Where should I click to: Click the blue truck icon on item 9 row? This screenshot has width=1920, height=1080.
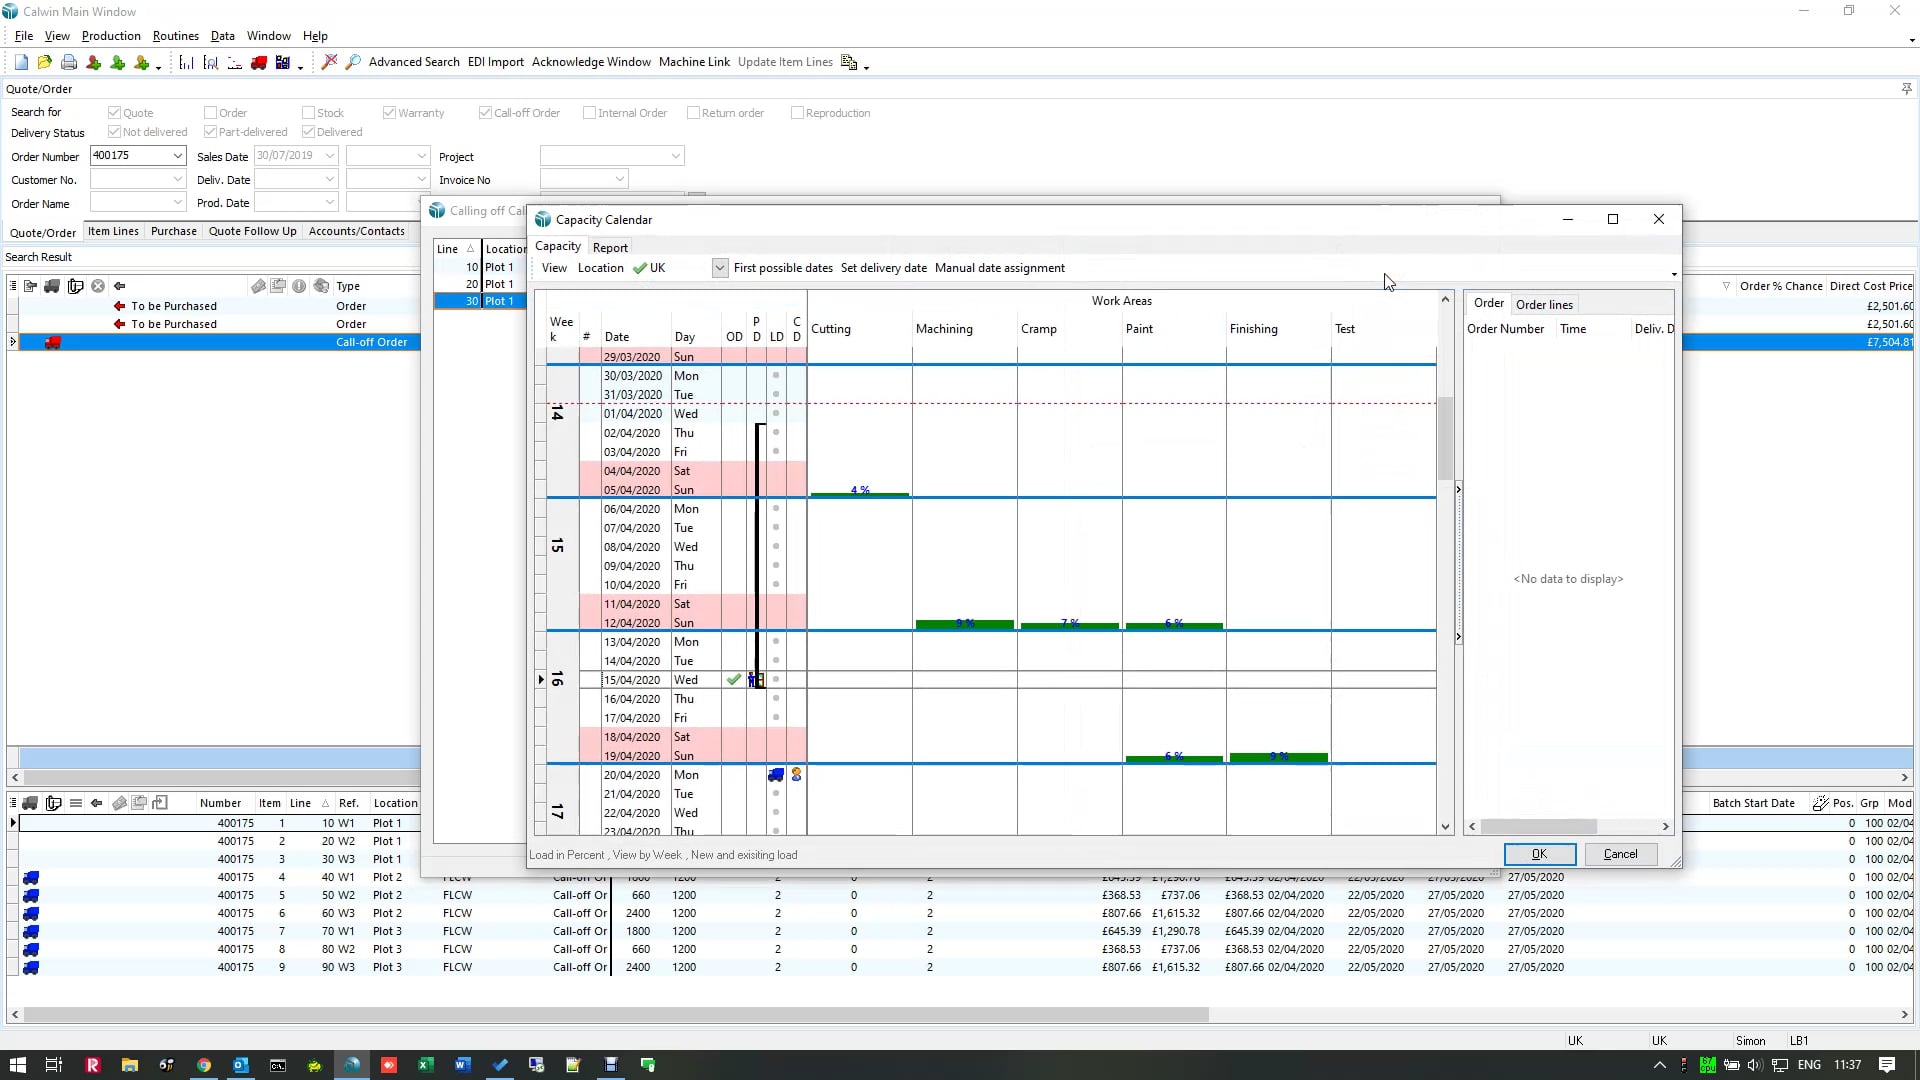click(31, 968)
